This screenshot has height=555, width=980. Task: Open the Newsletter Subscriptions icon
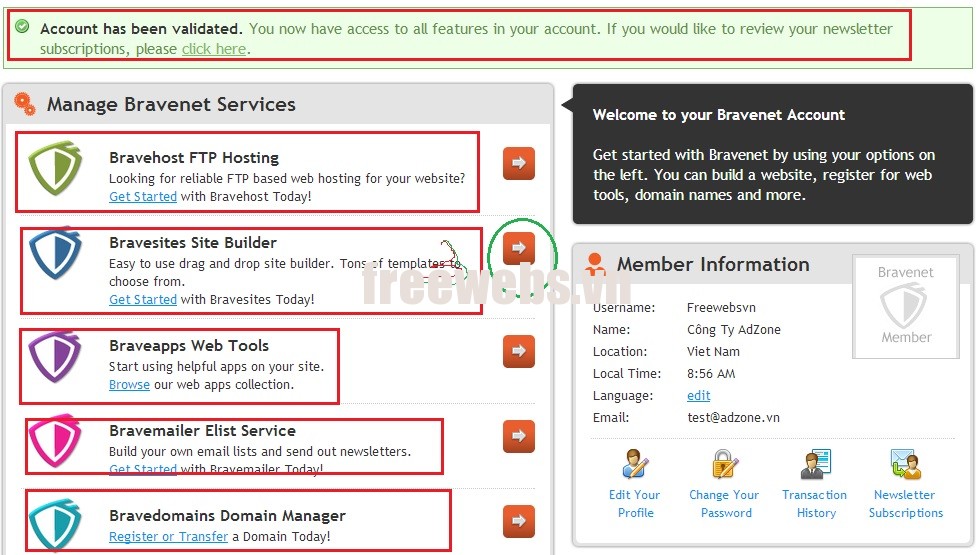[x=905, y=465]
